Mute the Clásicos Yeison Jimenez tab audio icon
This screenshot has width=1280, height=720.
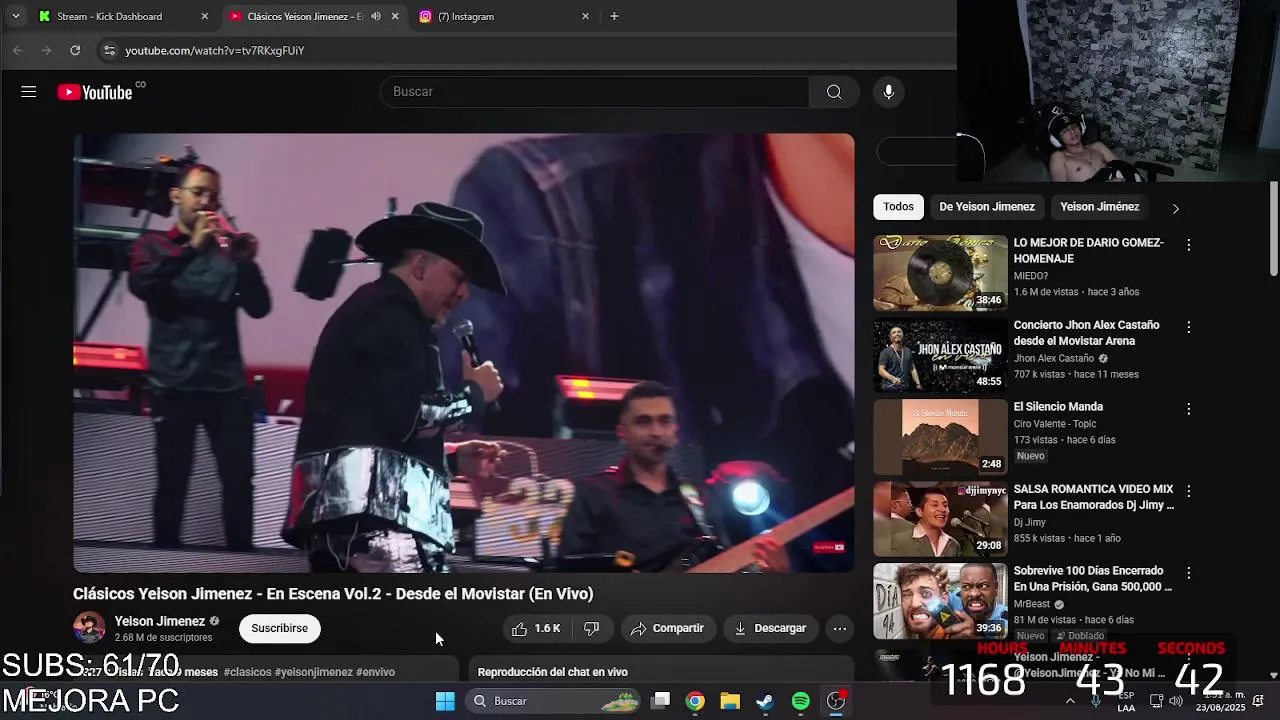(376, 16)
